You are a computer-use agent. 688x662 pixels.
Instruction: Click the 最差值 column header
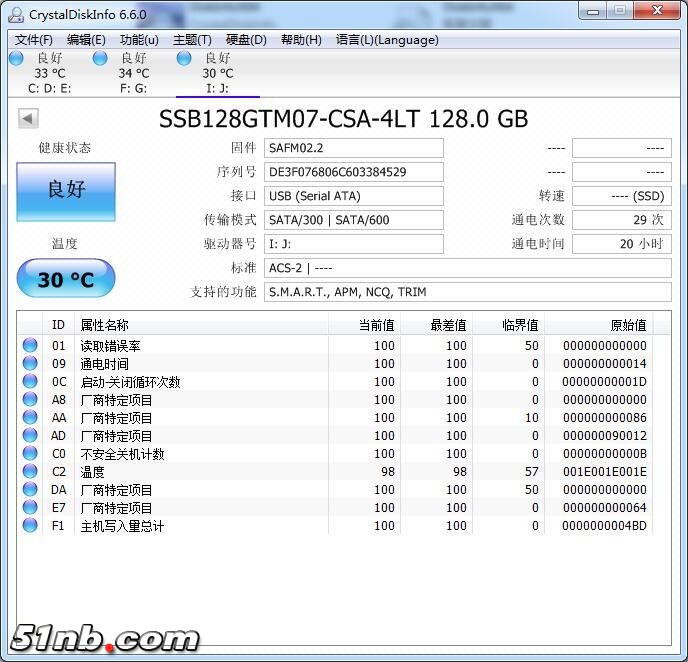point(436,325)
